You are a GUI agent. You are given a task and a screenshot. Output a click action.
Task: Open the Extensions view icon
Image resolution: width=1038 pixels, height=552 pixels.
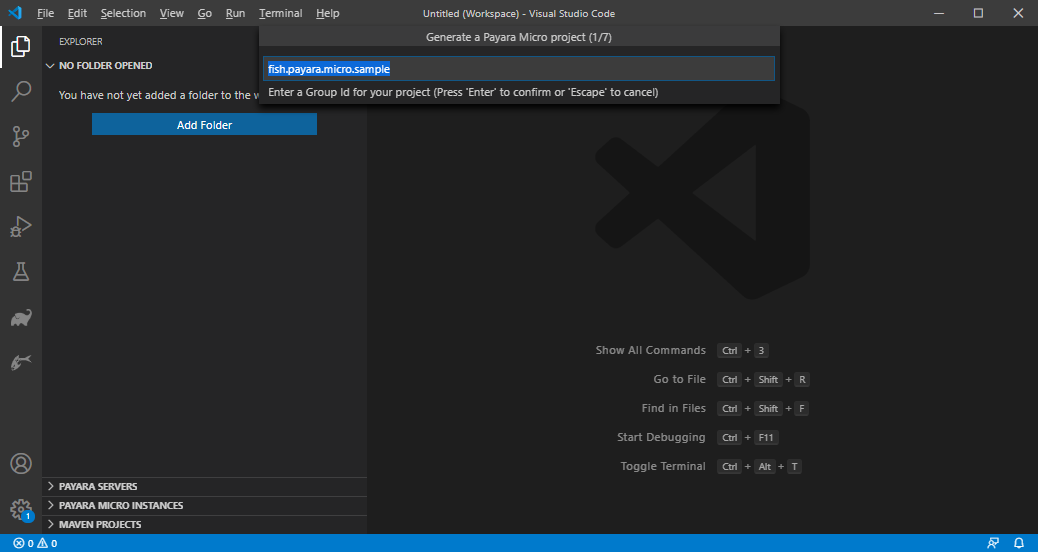[20, 182]
